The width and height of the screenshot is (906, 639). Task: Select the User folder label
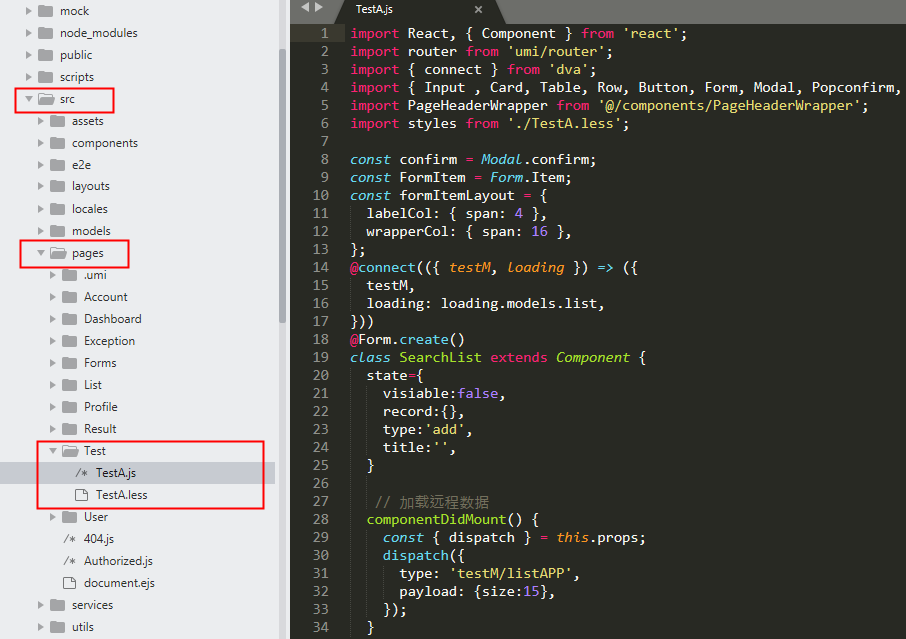point(96,517)
